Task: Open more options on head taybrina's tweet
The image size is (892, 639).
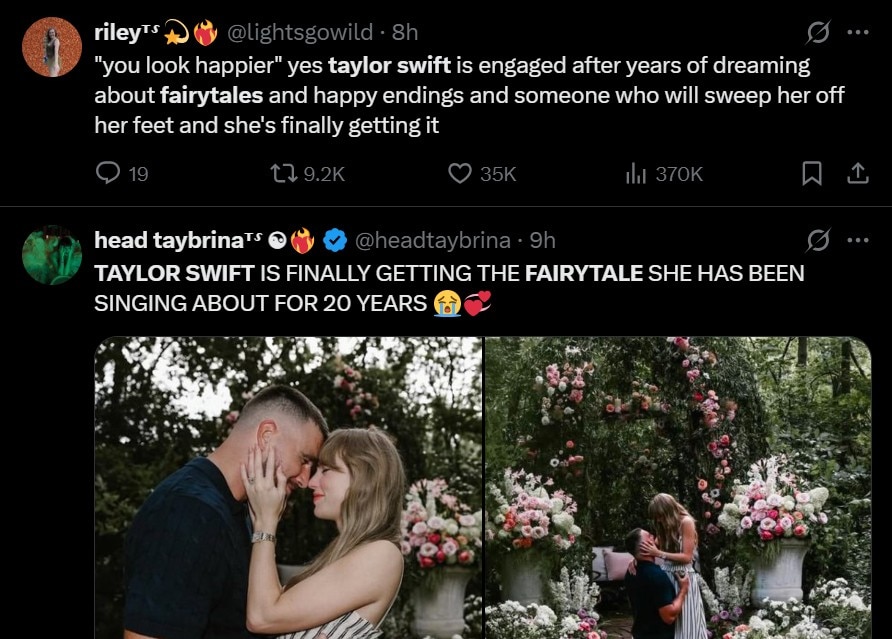Action: (x=857, y=240)
